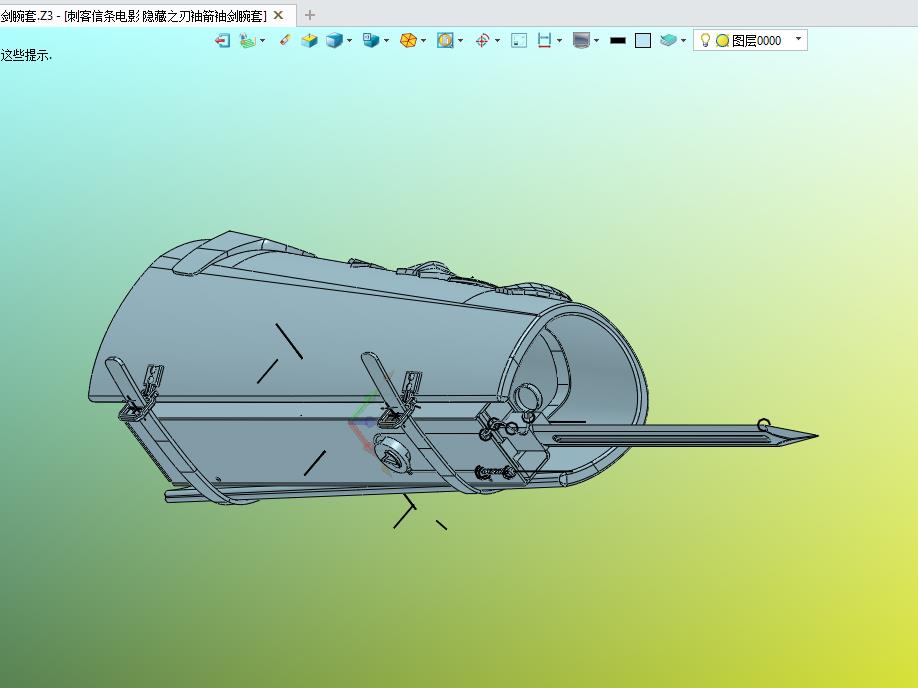The height and width of the screenshot is (688, 918).
Task: Toggle the lightbulb layer visibility icon
Action: point(705,40)
